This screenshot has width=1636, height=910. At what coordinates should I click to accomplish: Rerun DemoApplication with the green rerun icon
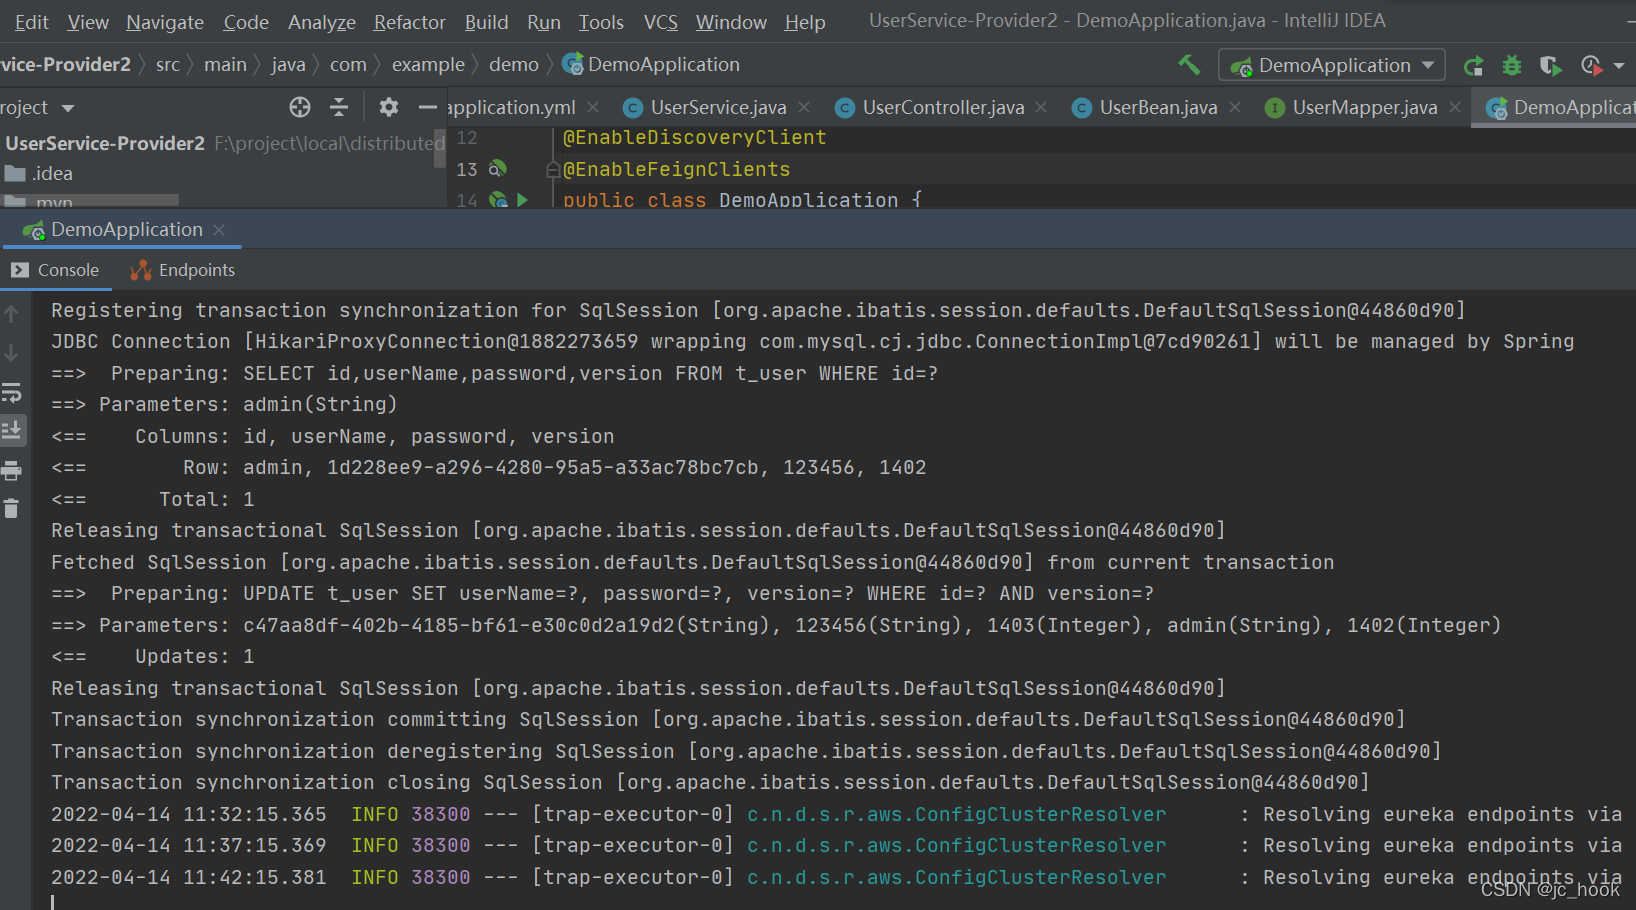[1473, 66]
